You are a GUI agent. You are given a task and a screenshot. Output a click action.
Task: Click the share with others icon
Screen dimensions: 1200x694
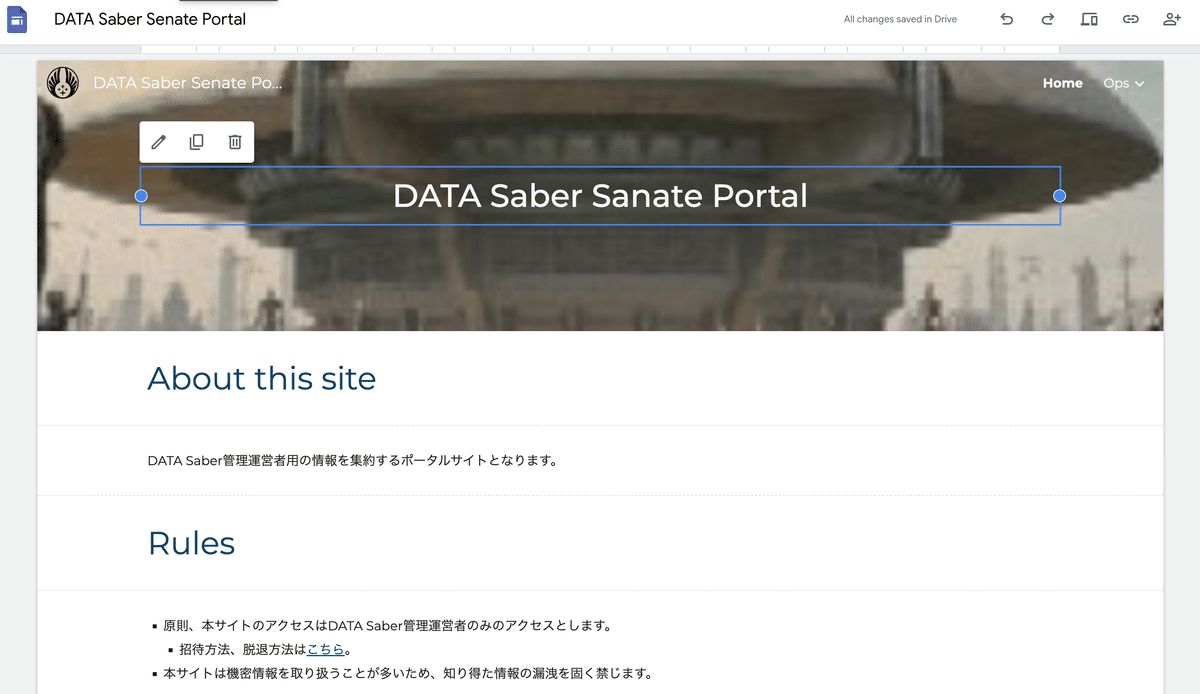(x=1170, y=19)
